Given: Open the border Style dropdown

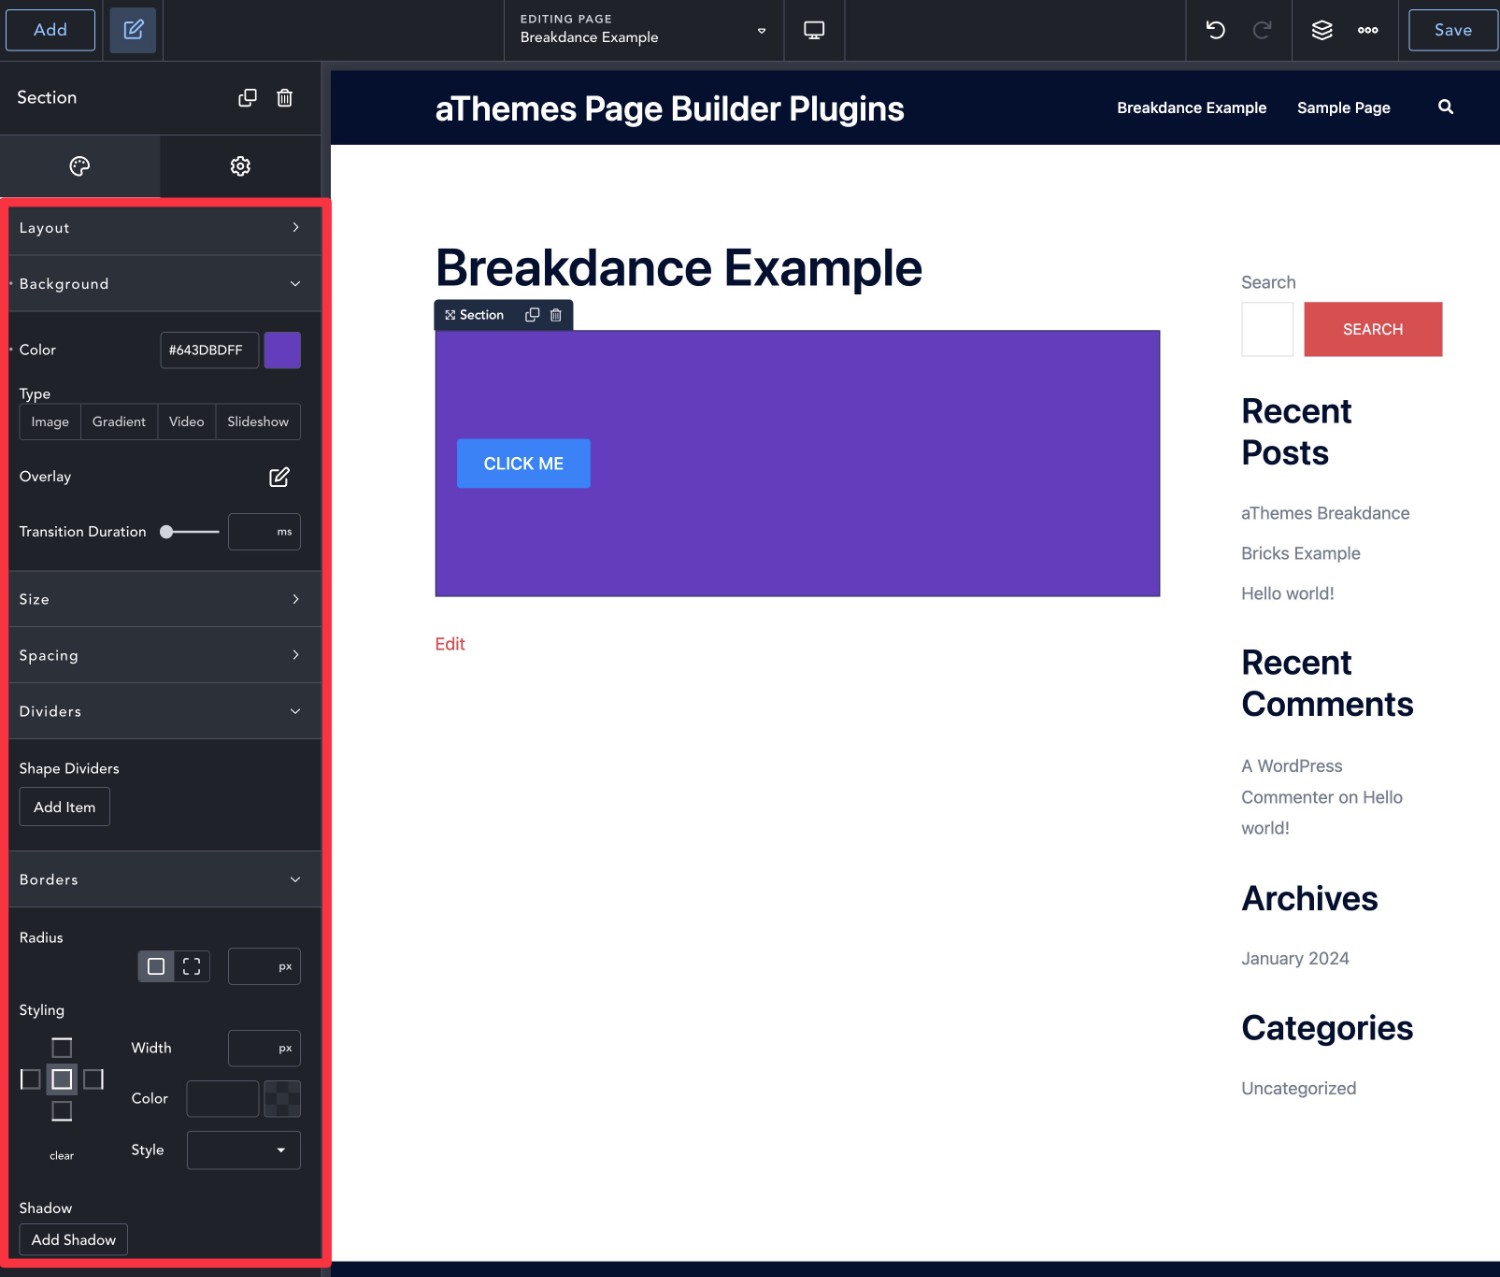Looking at the screenshot, I should tap(243, 1150).
